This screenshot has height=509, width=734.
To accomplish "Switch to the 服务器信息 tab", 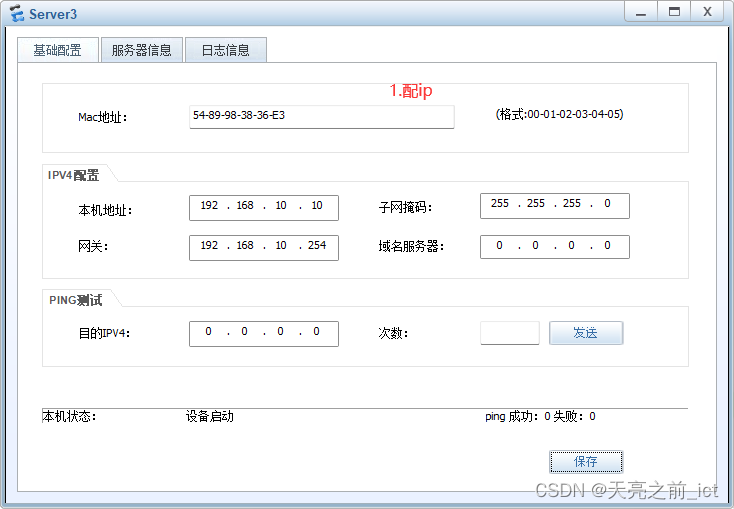I will coord(141,50).
